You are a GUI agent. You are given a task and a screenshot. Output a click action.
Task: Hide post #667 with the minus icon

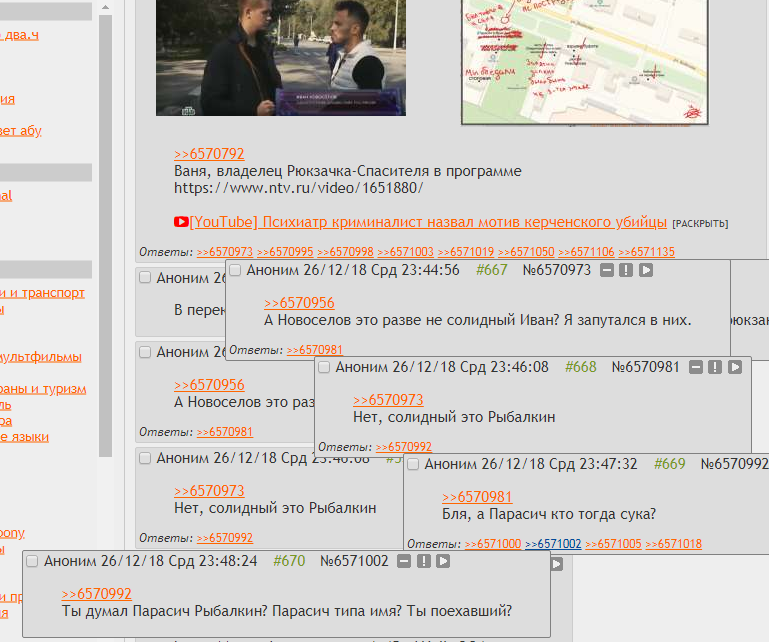[607, 270]
